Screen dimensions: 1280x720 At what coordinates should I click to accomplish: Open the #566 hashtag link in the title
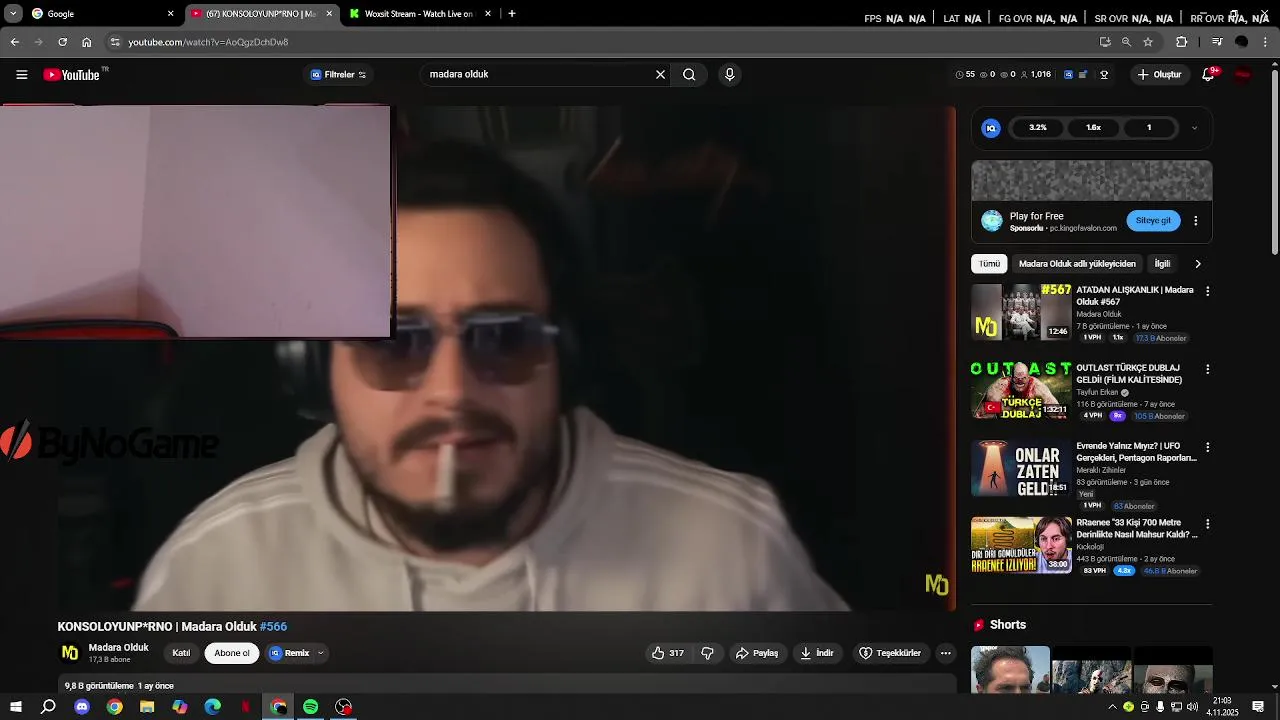click(273, 627)
